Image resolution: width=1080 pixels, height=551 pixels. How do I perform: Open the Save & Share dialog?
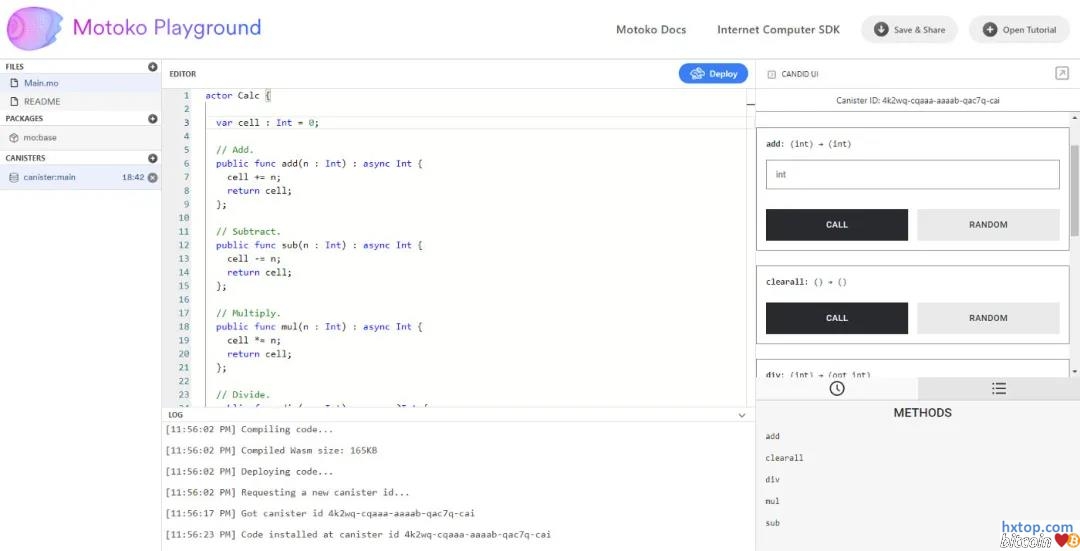pyautogui.click(x=909, y=30)
